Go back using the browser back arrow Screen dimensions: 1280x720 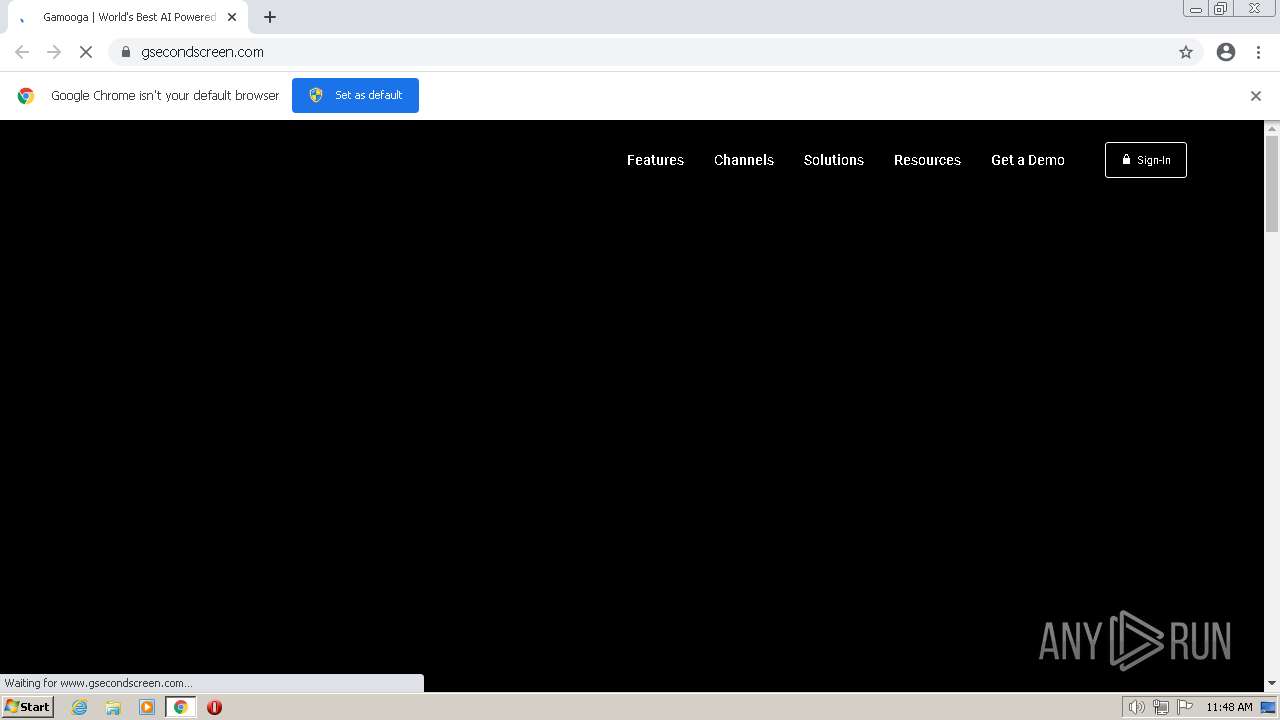click(x=22, y=52)
